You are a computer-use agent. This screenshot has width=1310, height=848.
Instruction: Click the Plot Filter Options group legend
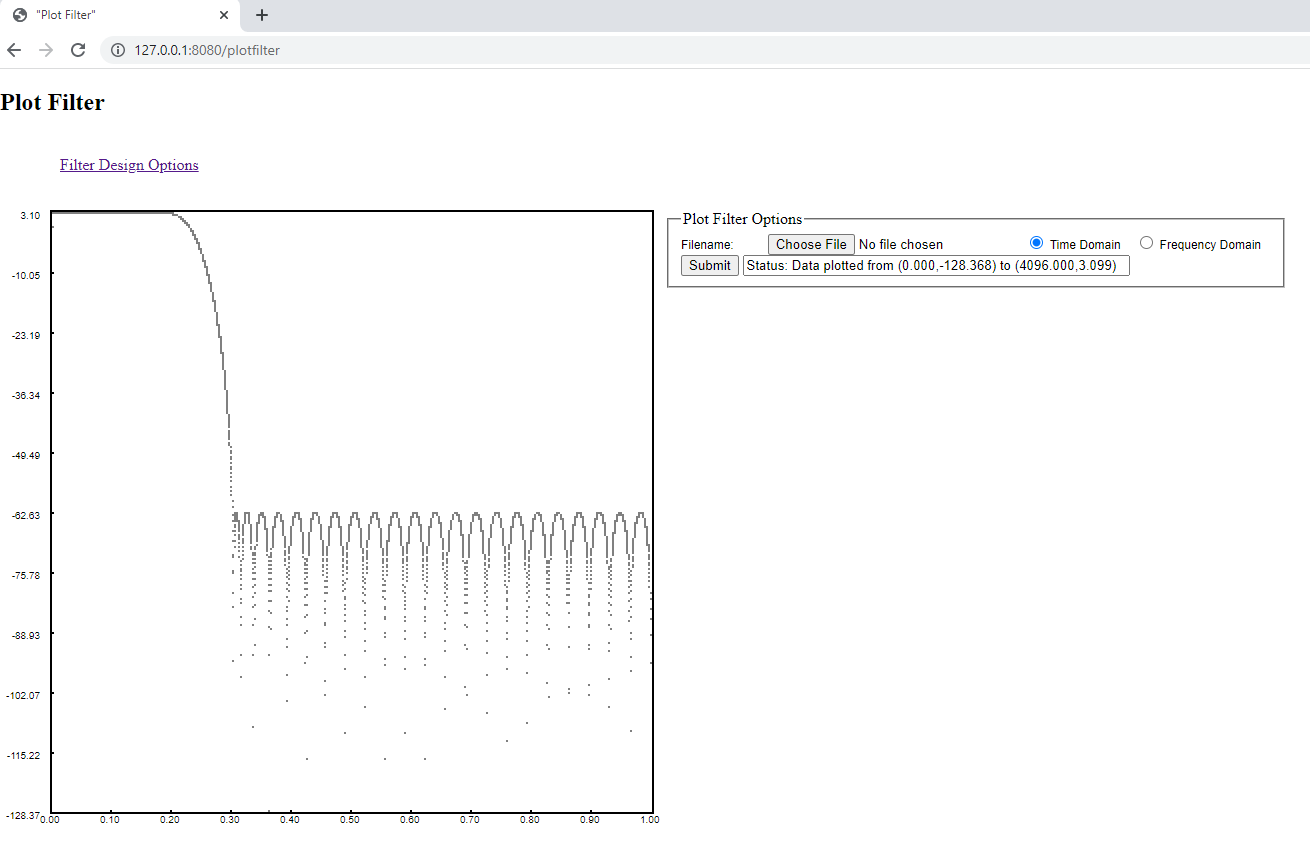(743, 219)
